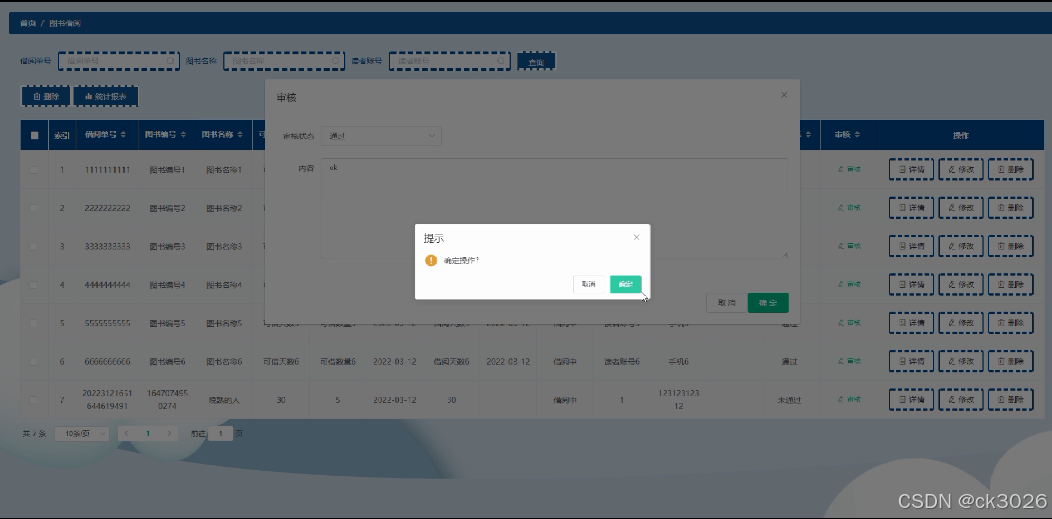The image size is (1052, 519).
Task: Click 取消 at bottom of 审核 dialog
Action: [x=727, y=303]
